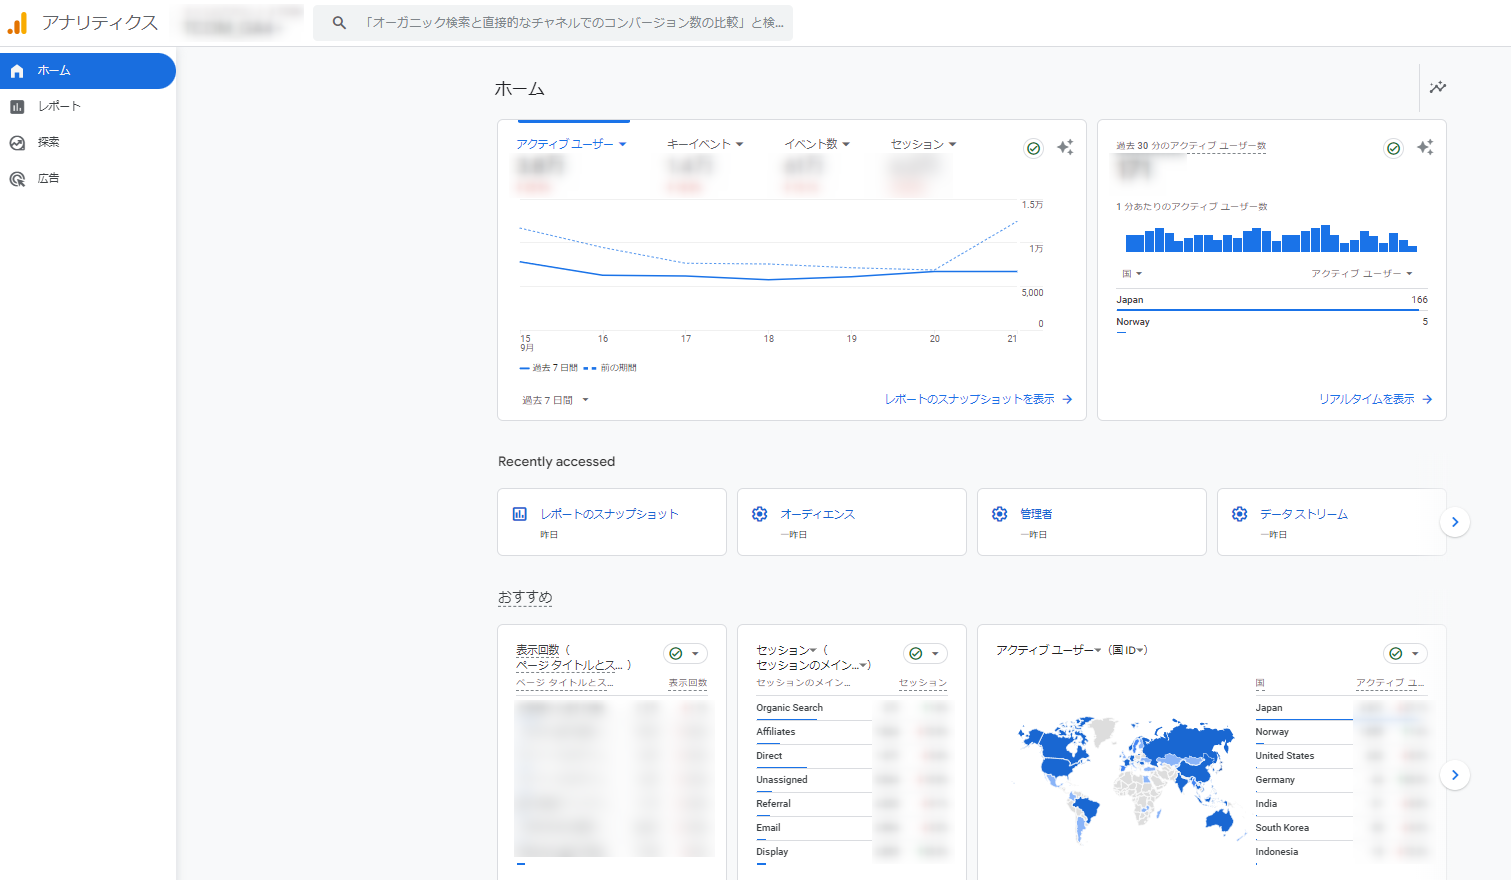Click Email row in sessions card
Viewport: 1511px width, 880px height.
(x=852, y=828)
